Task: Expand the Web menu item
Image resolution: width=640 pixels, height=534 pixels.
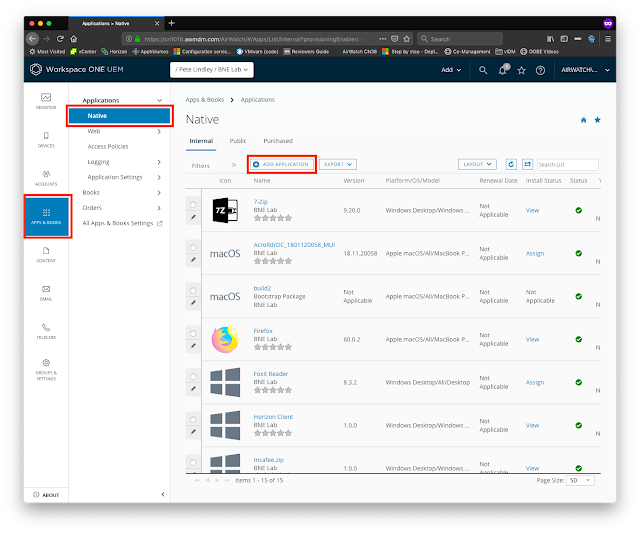Action: [x=159, y=131]
